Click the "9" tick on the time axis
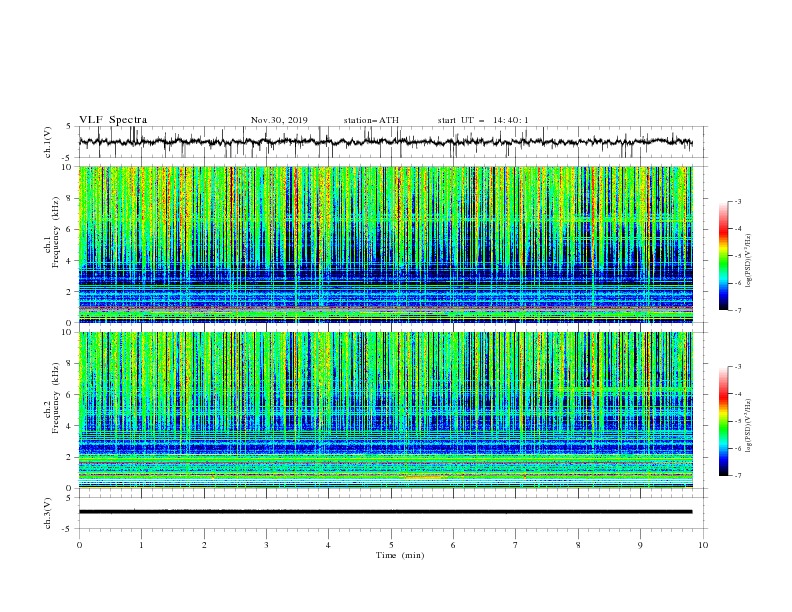This screenshot has height=612, width=792. tap(640, 545)
